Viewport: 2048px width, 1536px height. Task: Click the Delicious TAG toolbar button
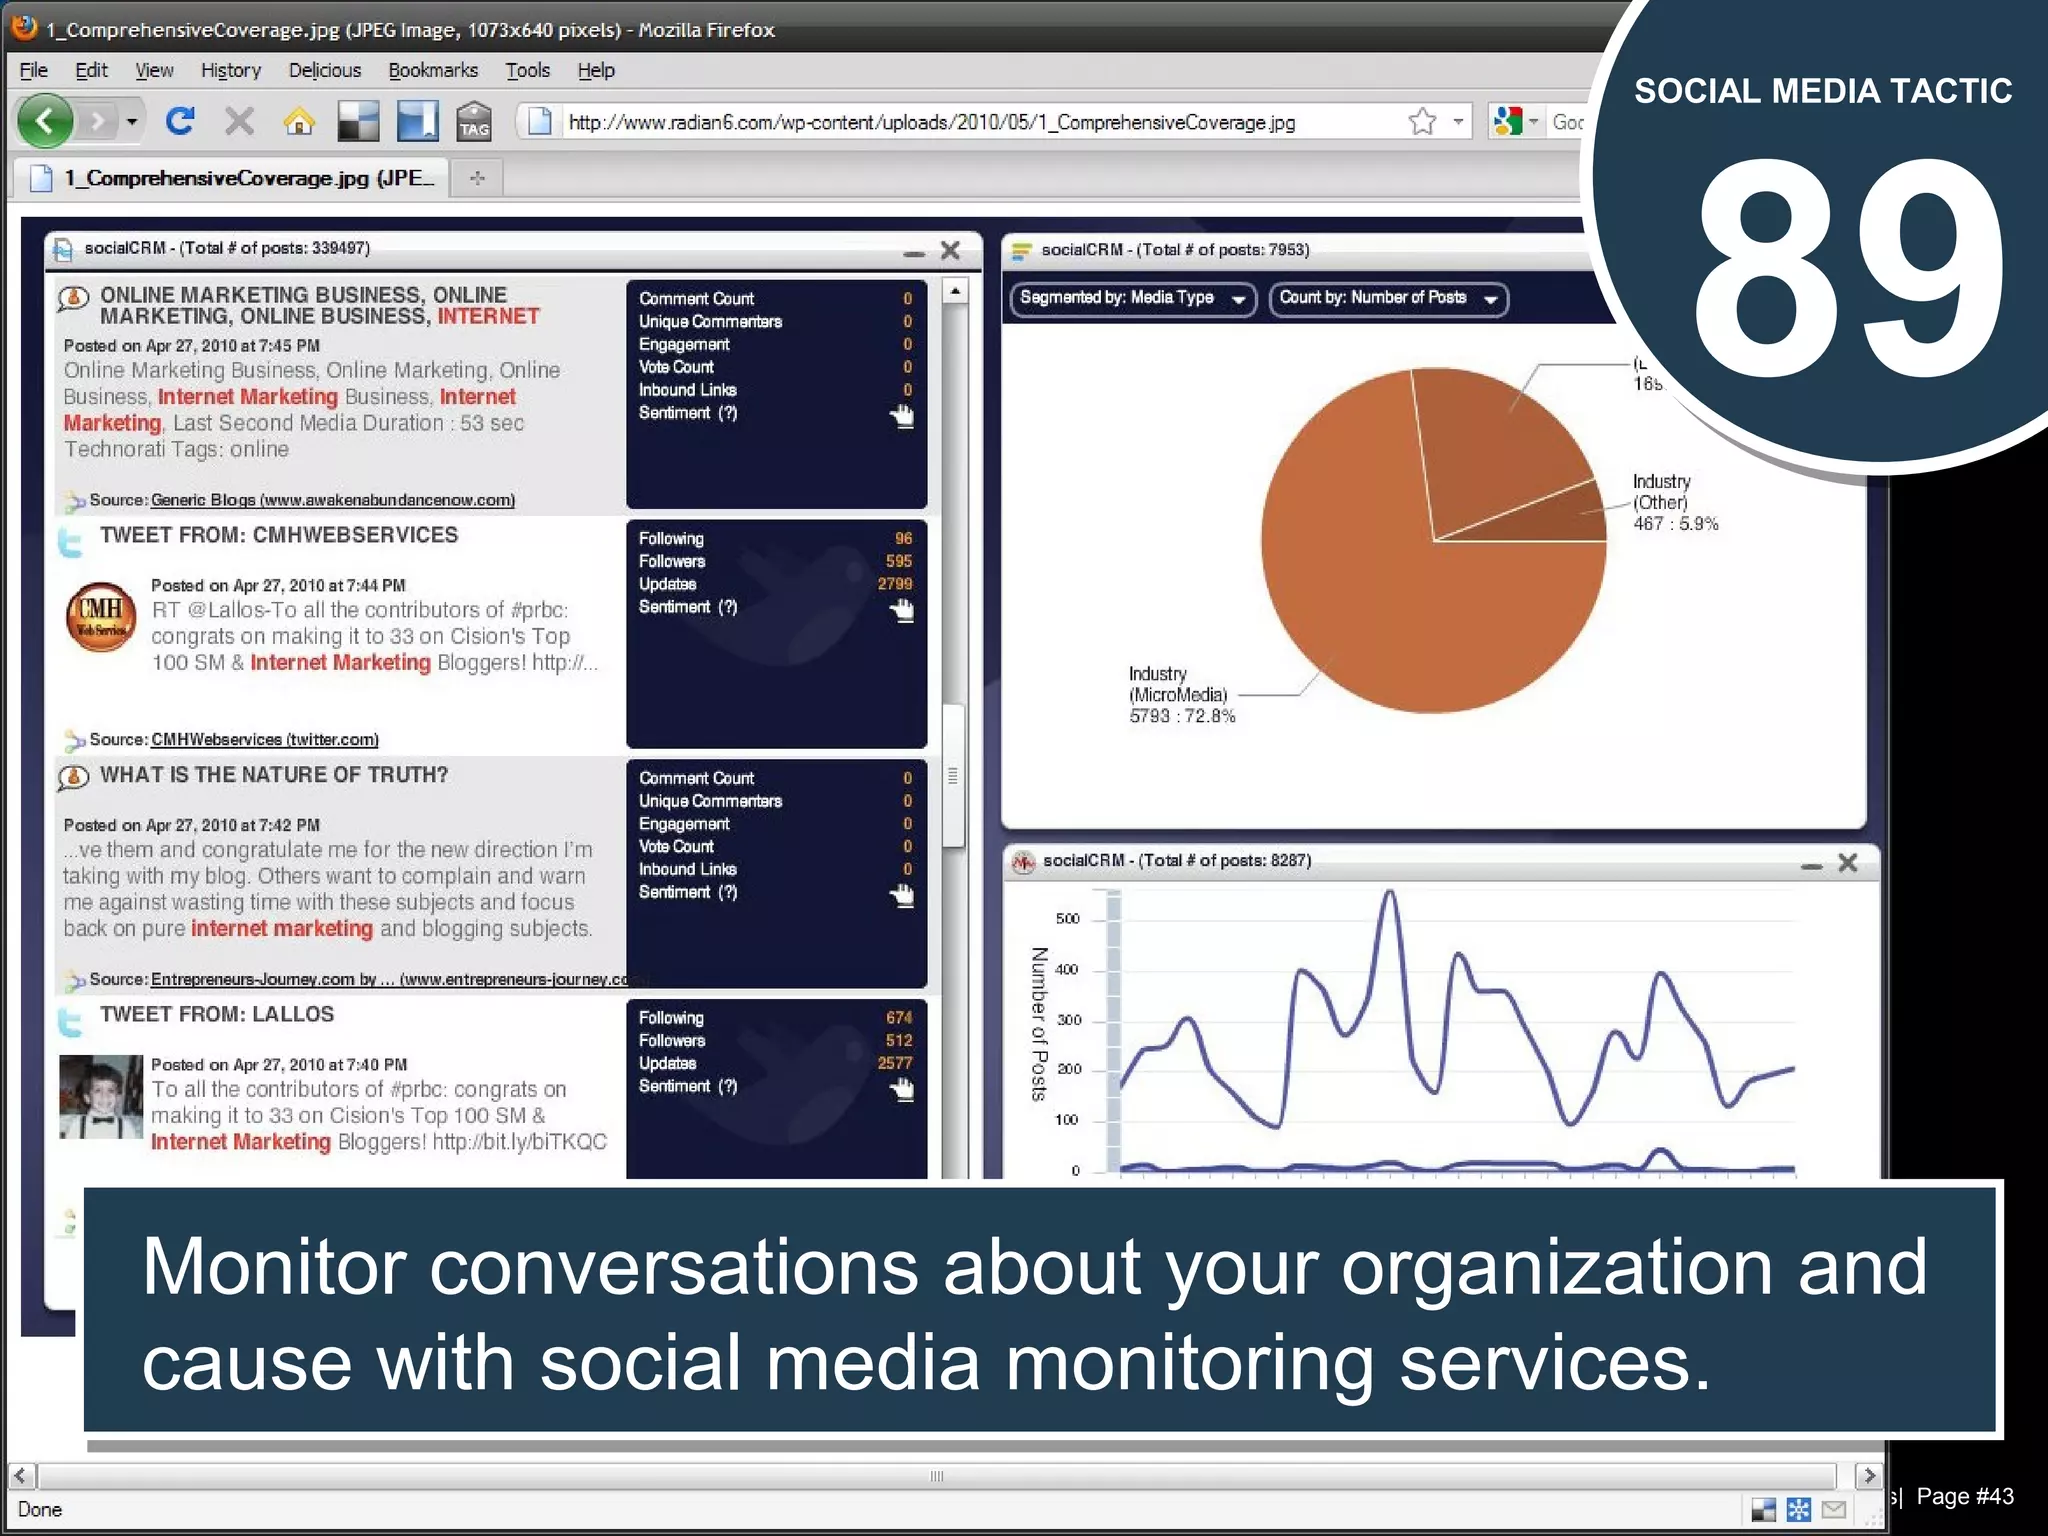tap(474, 121)
